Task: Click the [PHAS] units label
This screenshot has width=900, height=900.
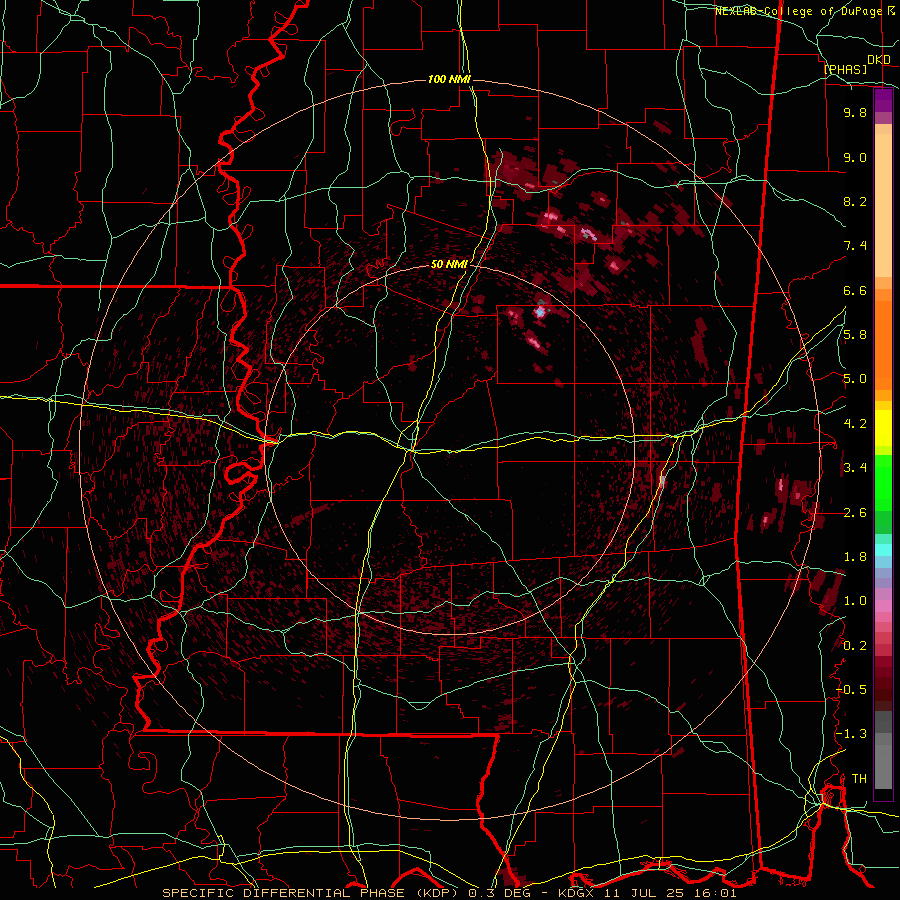Action: (x=845, y=69)
